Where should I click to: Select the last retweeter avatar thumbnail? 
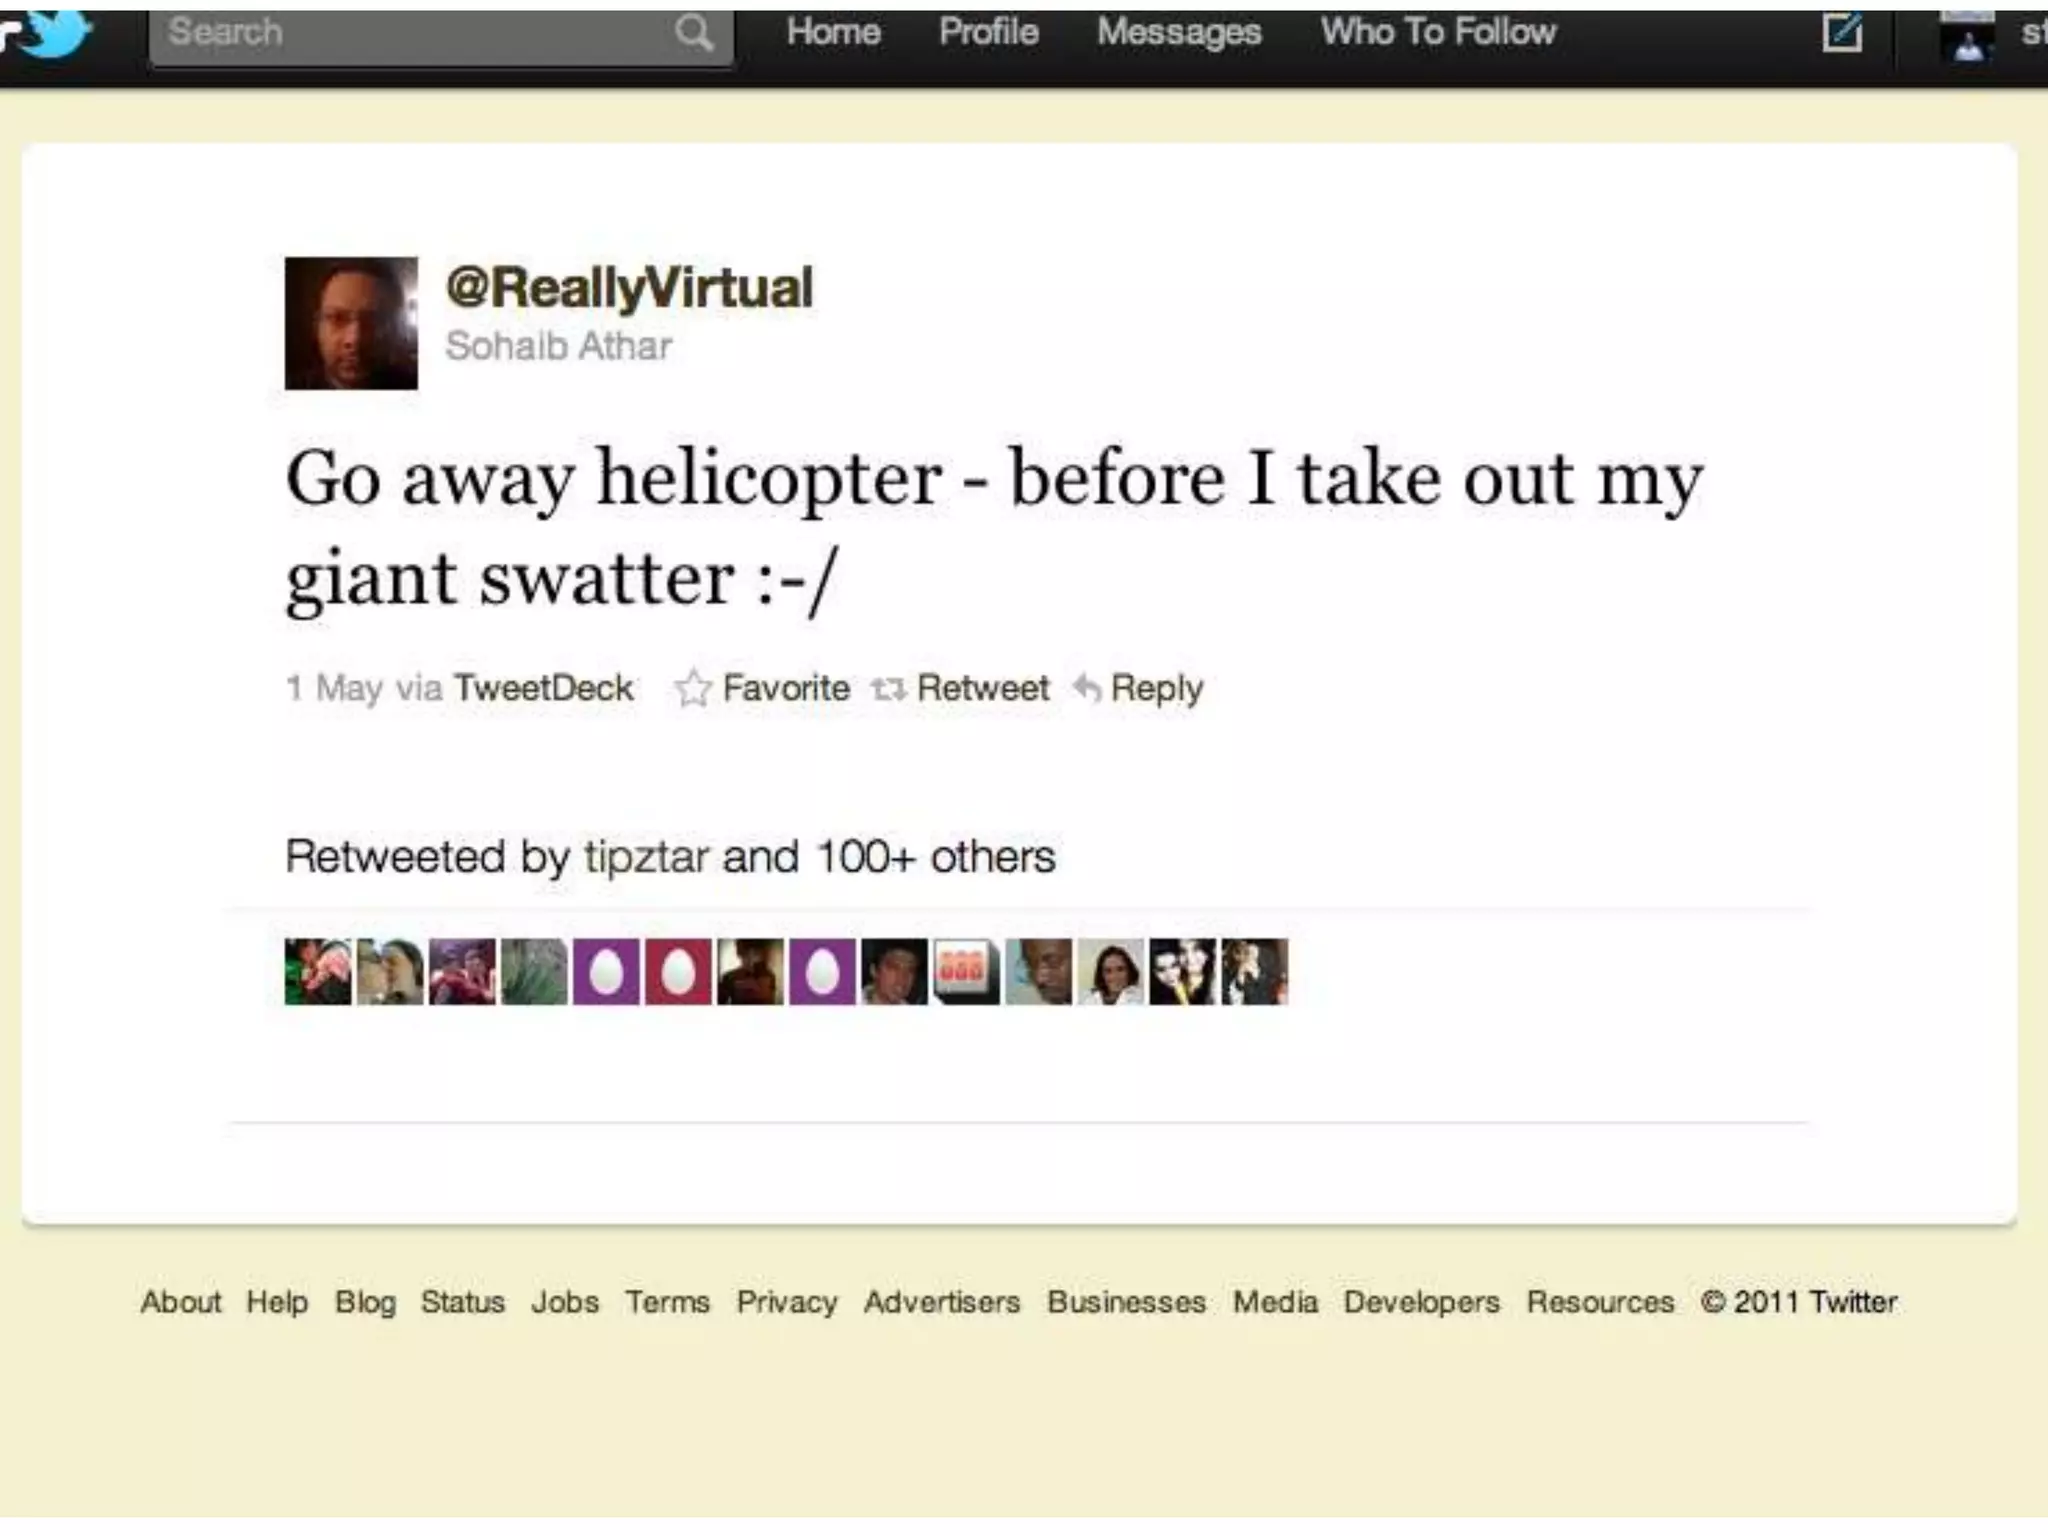(1255, 971)
